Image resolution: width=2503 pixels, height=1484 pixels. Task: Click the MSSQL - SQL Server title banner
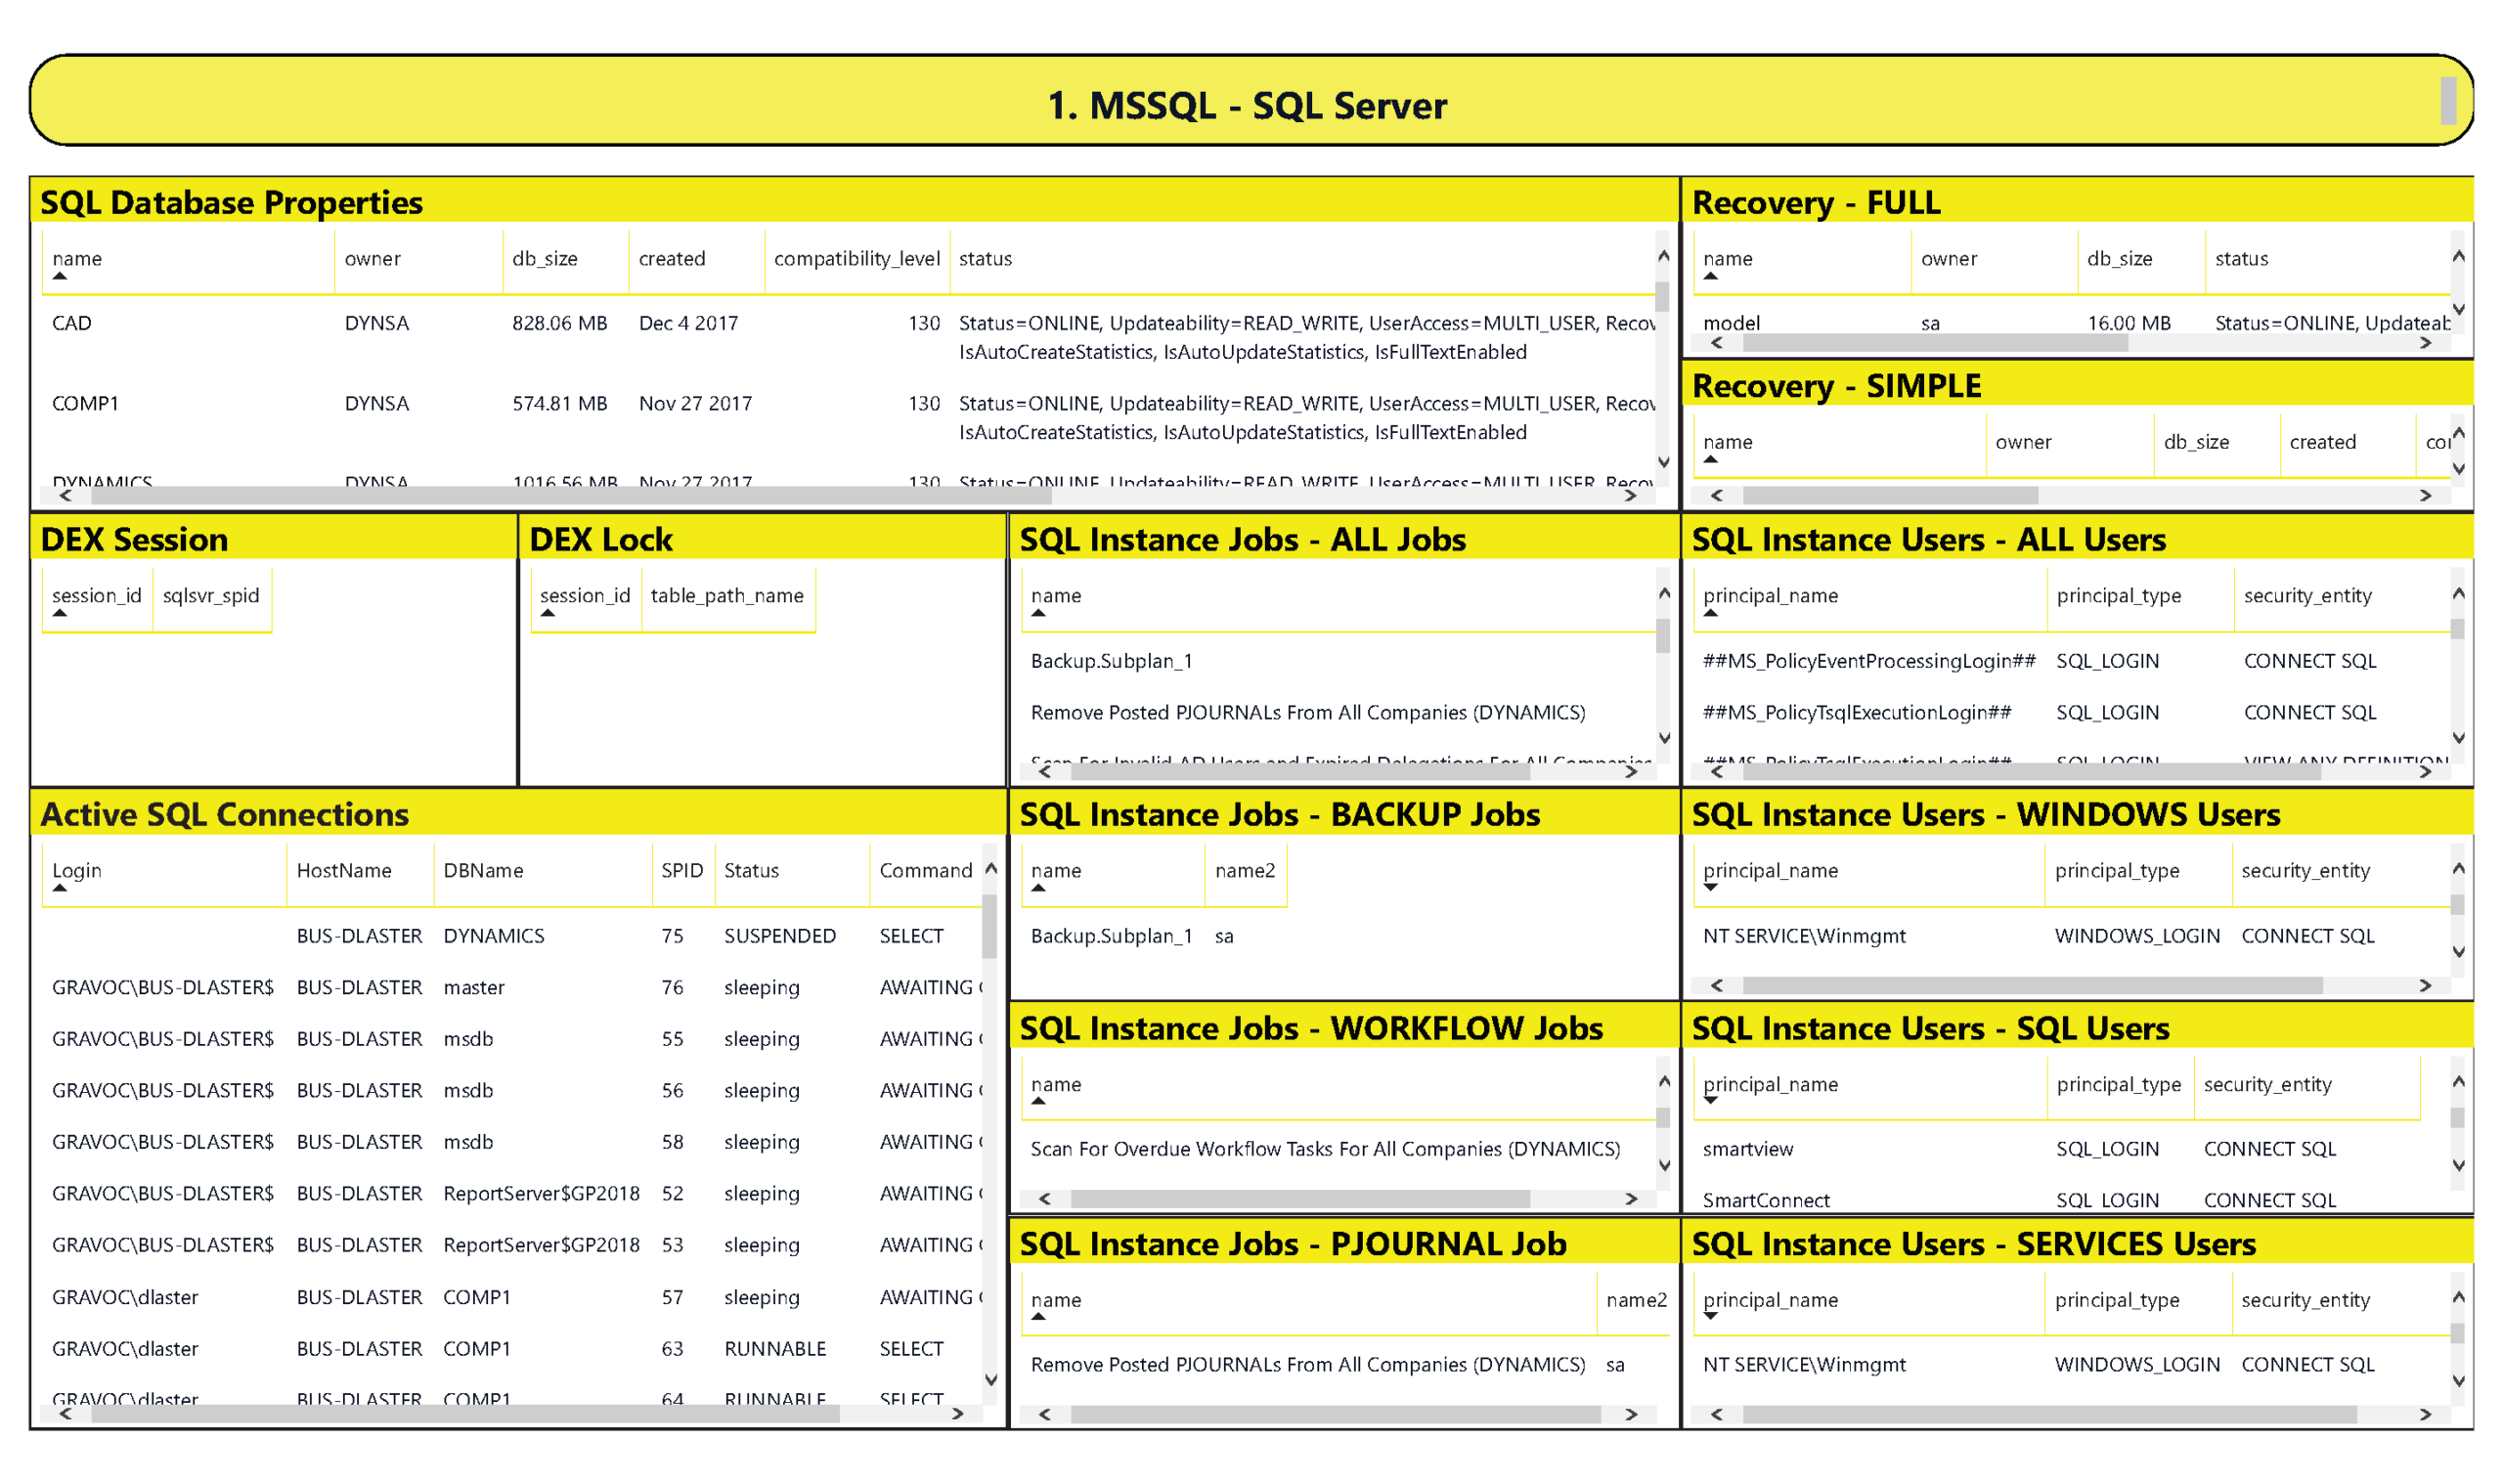(1247, 105)
